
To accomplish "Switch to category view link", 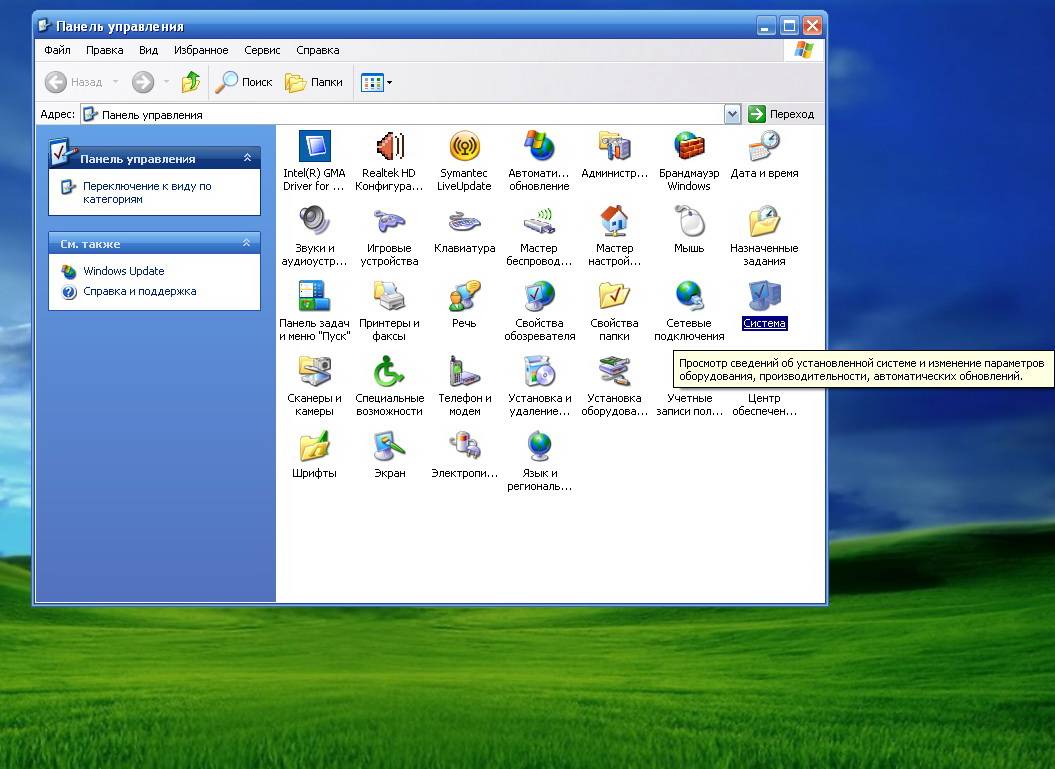I will pos(147,192).
